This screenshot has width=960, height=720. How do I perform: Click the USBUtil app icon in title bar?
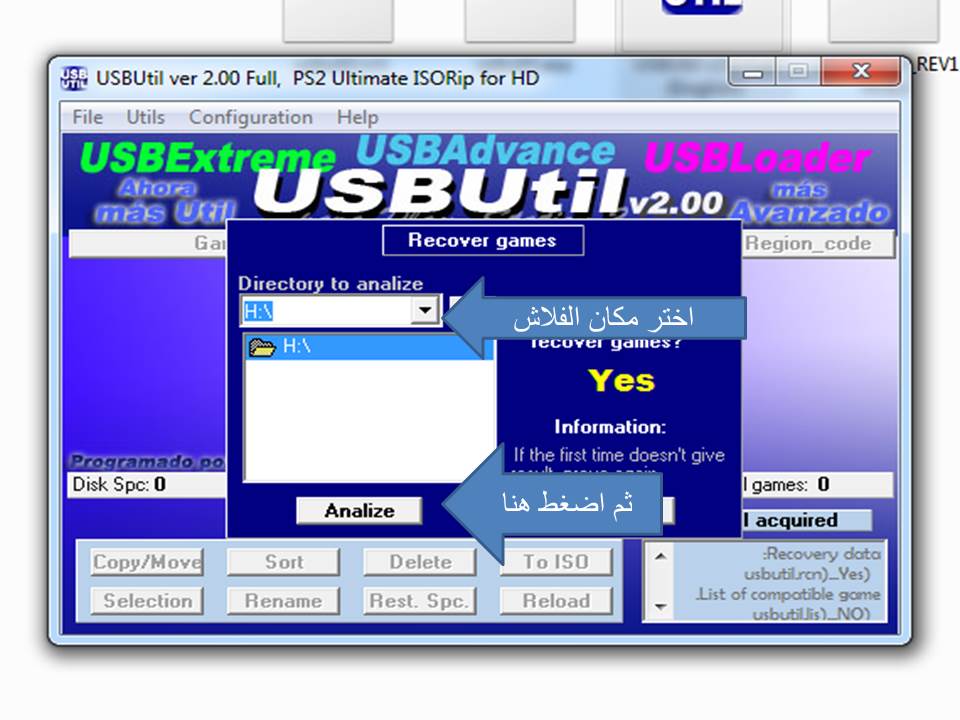[x=74, y=78]
